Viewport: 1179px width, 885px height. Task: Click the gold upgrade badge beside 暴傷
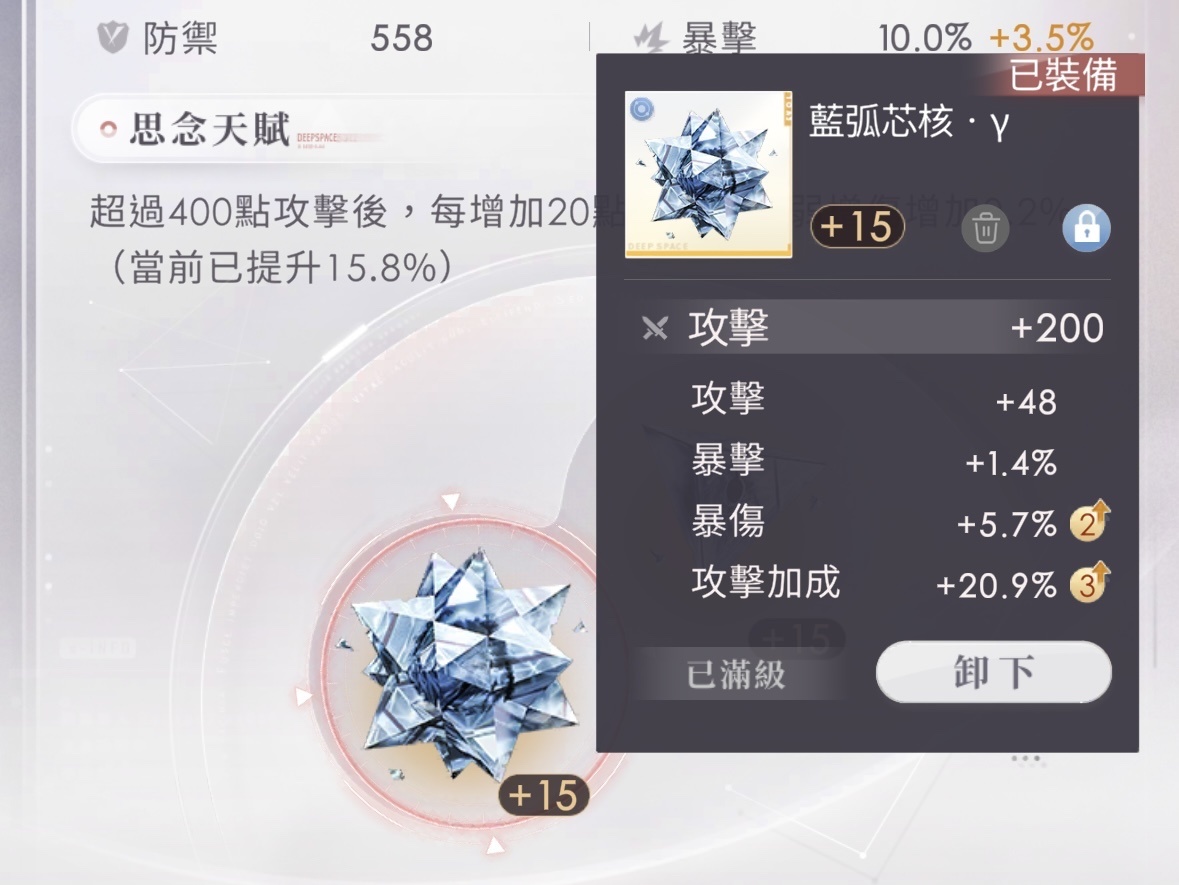point(1090,521)
